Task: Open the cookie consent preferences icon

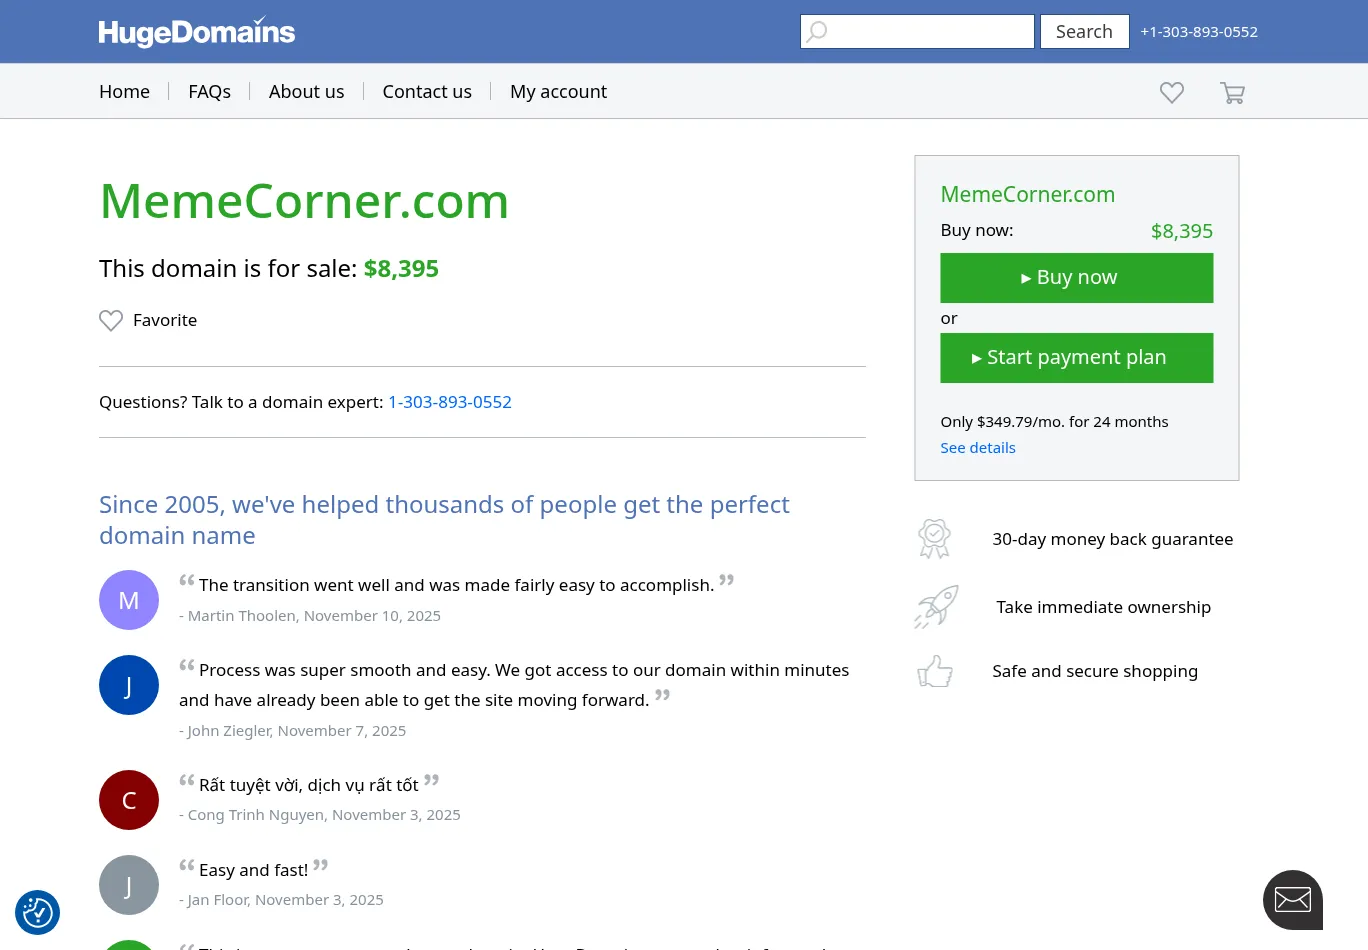Action: 38,912
